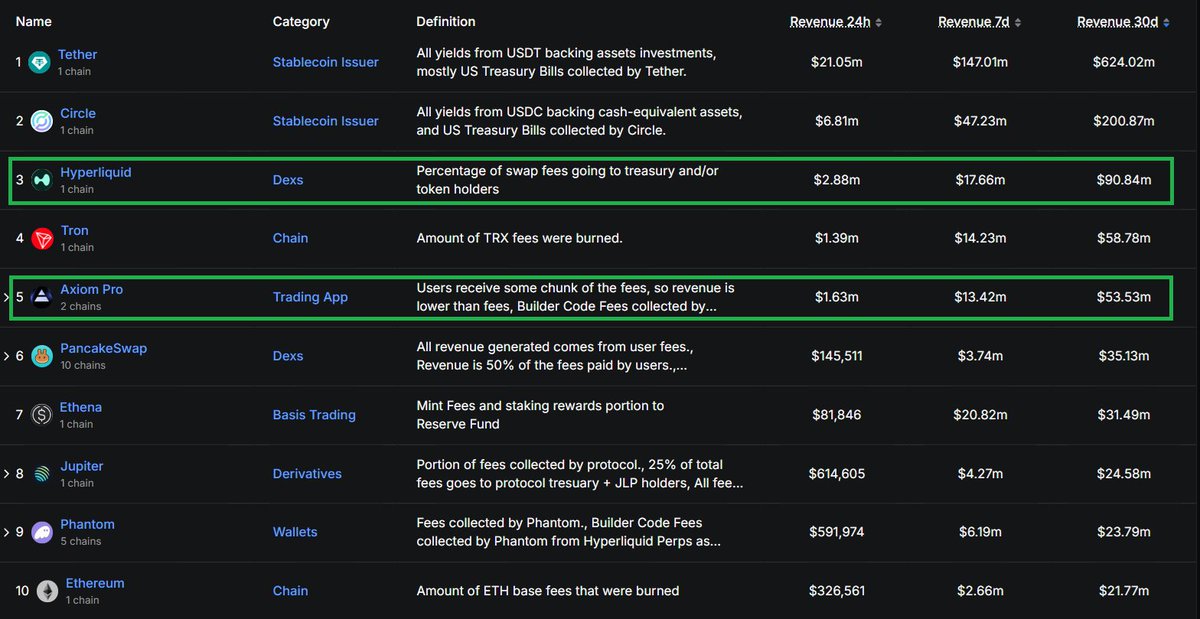Open the Phantom protocol link
1200x619 pixels.
click(x=88, y=524)
